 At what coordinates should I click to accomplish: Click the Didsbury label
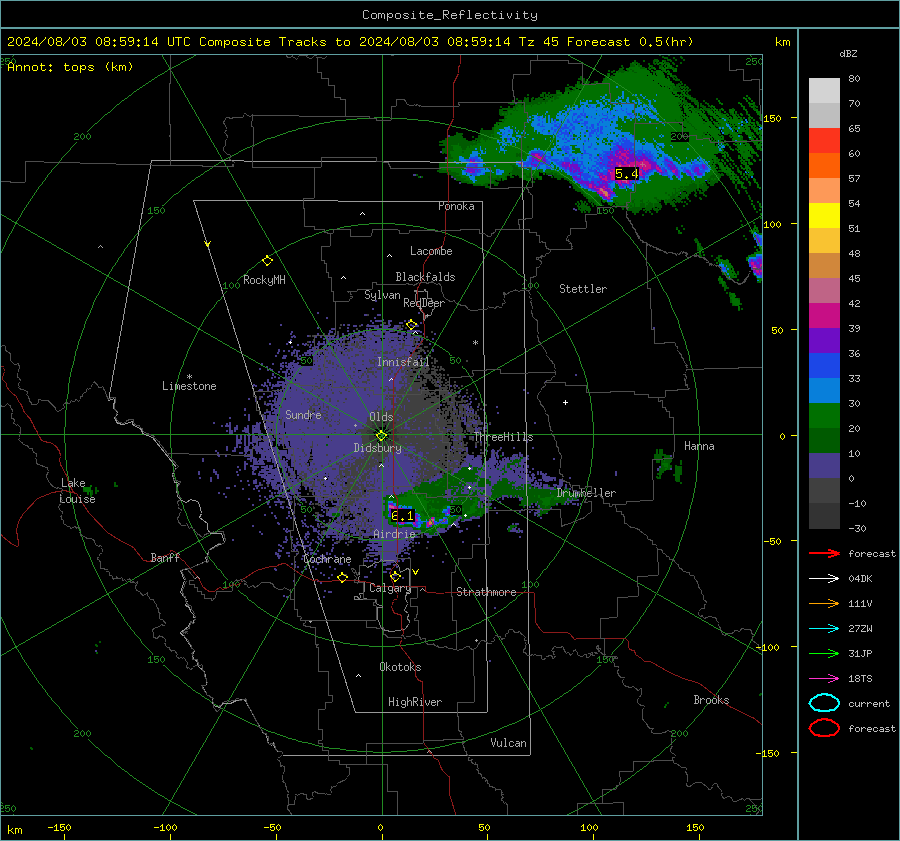(x=378, y=448)
